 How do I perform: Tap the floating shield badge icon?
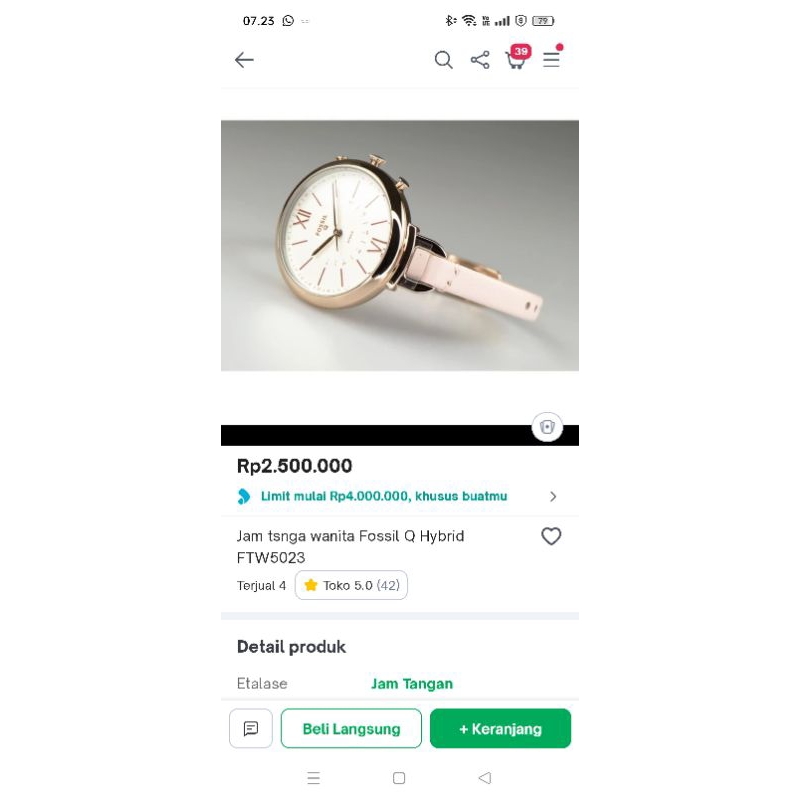tap(547, 427)
